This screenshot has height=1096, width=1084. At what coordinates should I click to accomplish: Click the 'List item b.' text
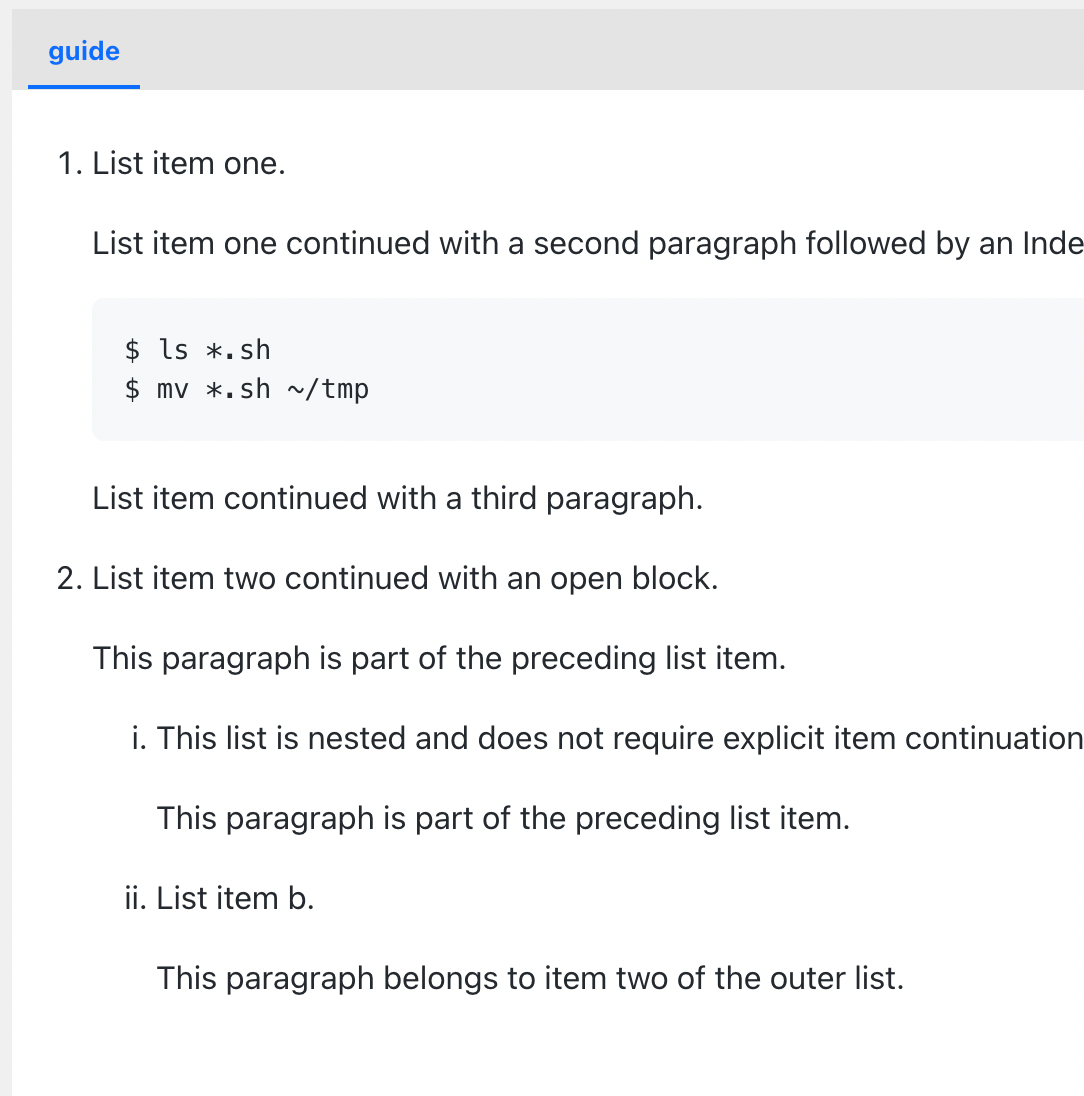coord(236,898)
